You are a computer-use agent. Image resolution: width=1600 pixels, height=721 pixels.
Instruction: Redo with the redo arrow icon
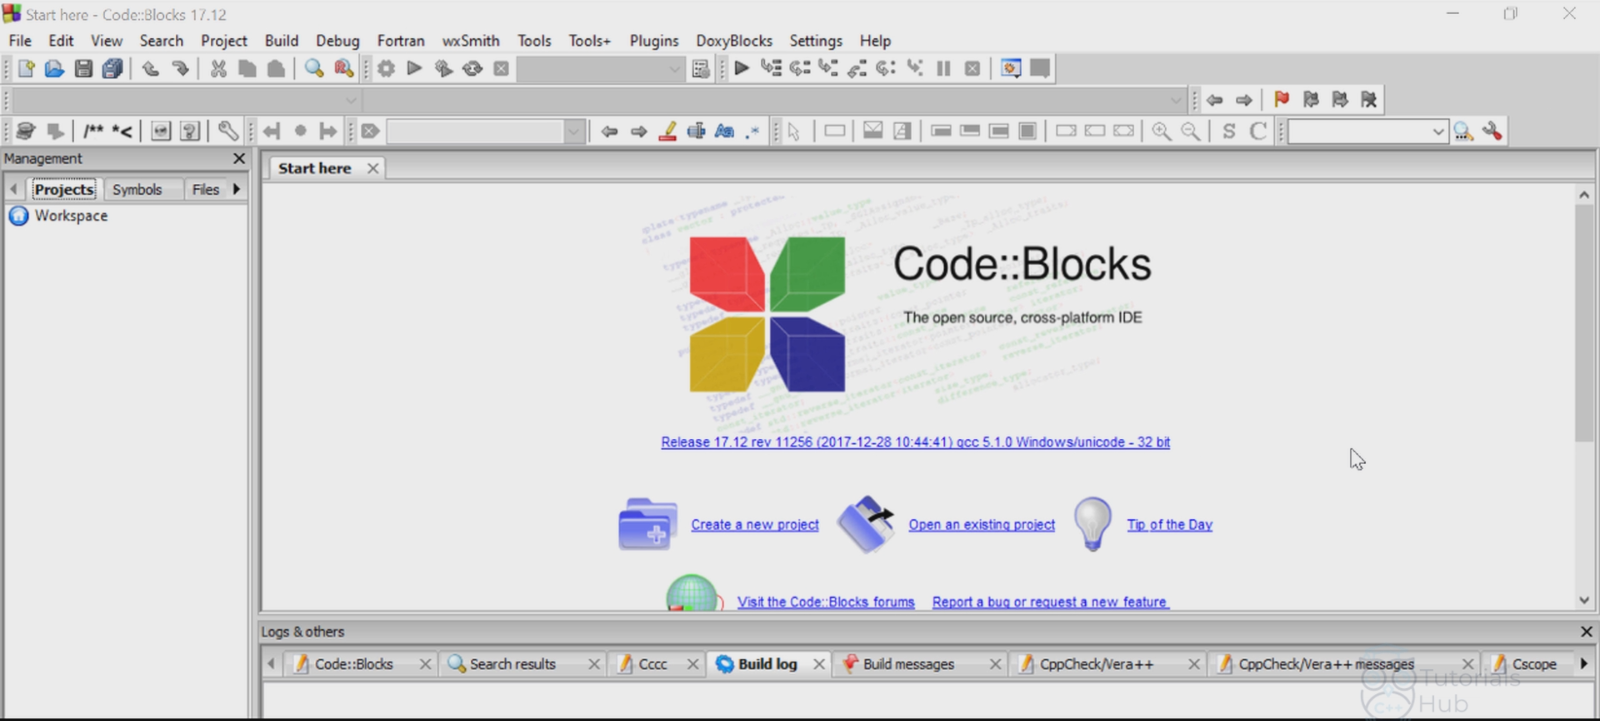[180, 68]
